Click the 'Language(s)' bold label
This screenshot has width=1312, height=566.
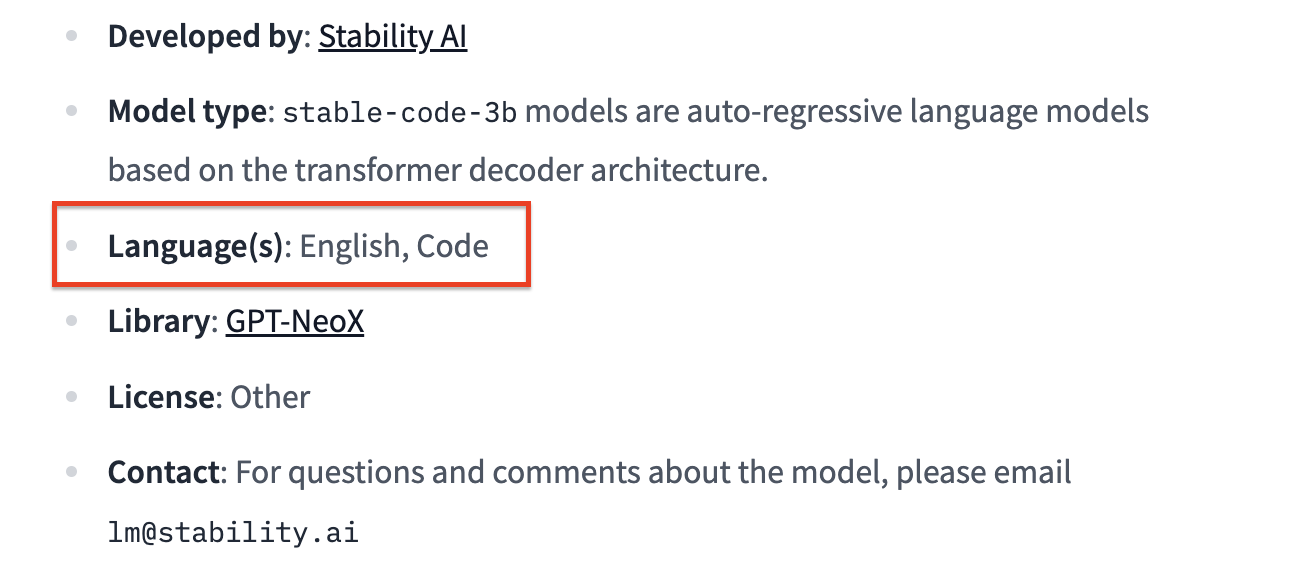tap(196, 246)
